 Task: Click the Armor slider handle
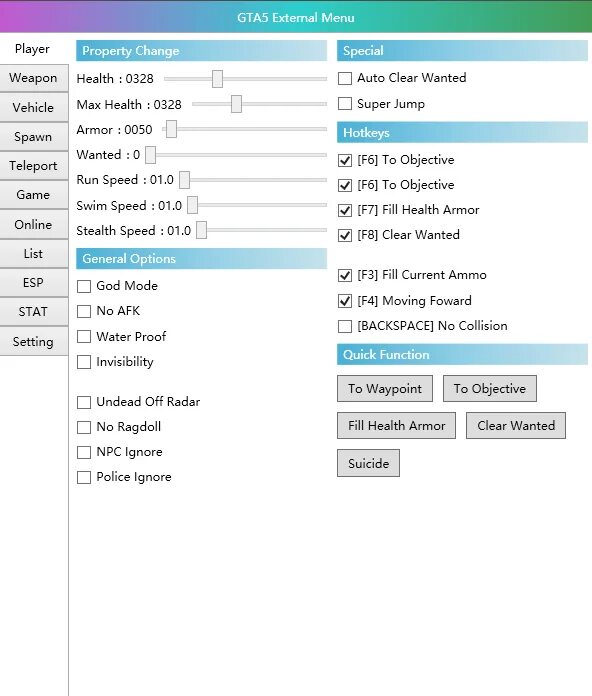point(171,130)
